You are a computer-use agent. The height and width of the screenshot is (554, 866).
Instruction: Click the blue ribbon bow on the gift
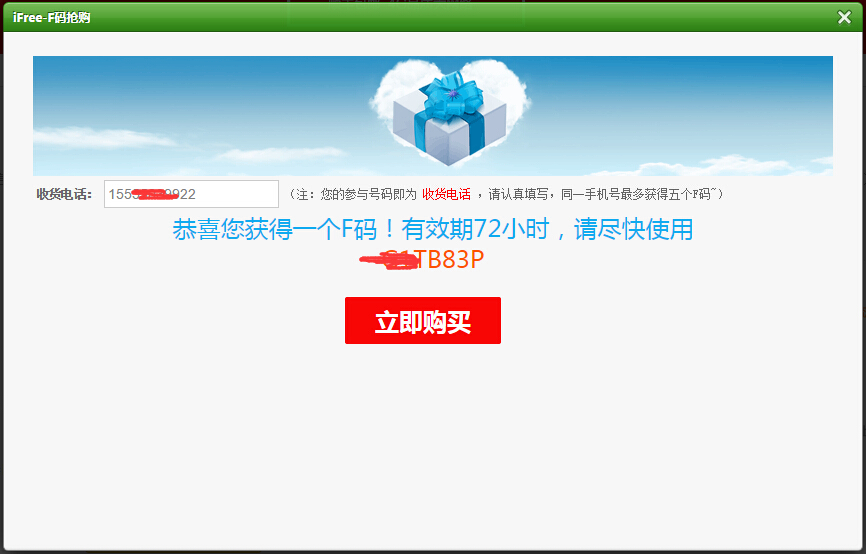[453, 97]
